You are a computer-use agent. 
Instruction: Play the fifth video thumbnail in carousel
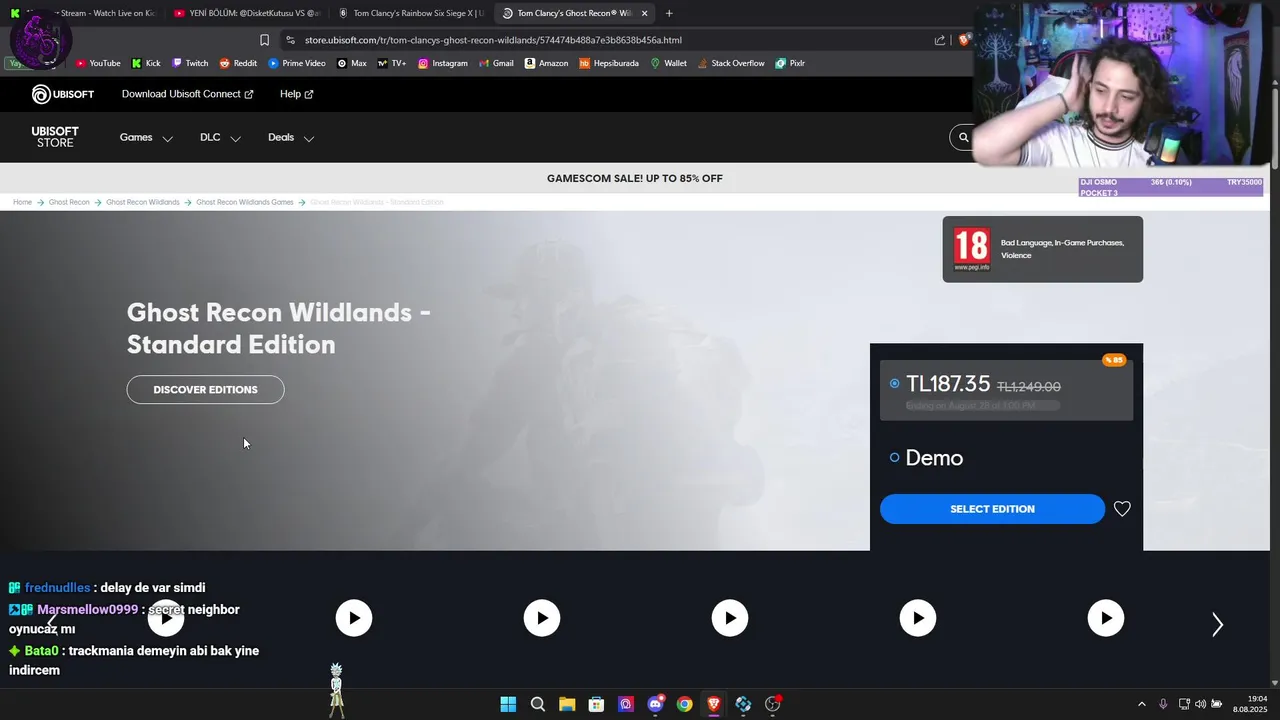point(918,618)
